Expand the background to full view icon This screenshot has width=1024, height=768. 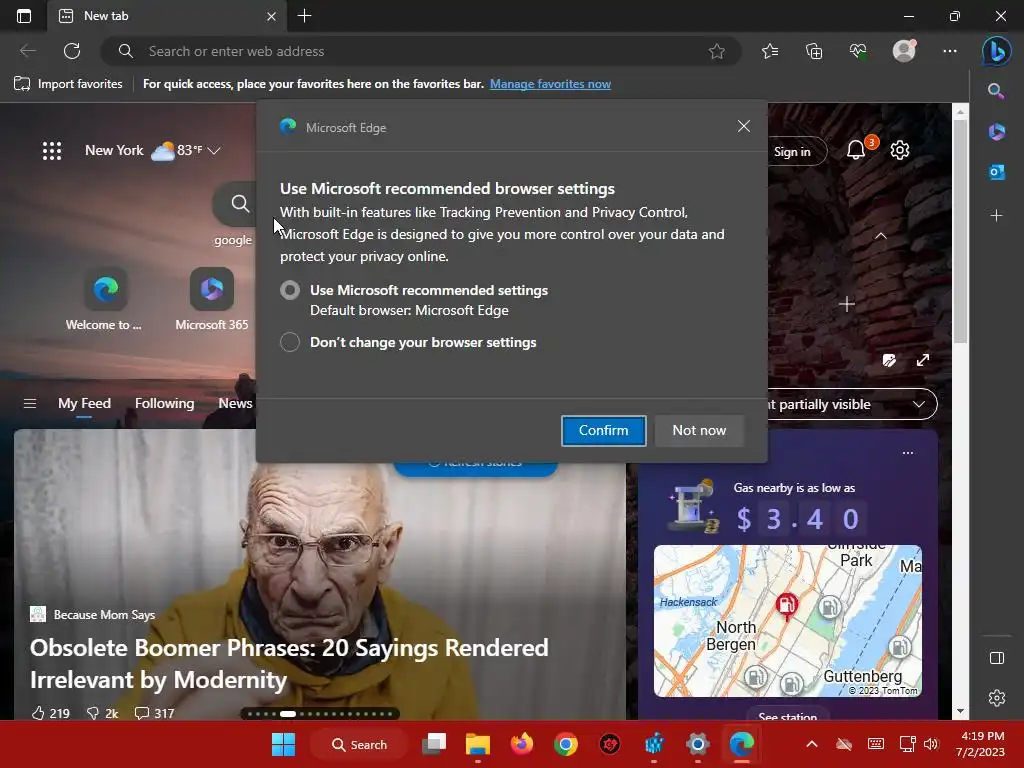pyautogui.click(x=923, y=360)
